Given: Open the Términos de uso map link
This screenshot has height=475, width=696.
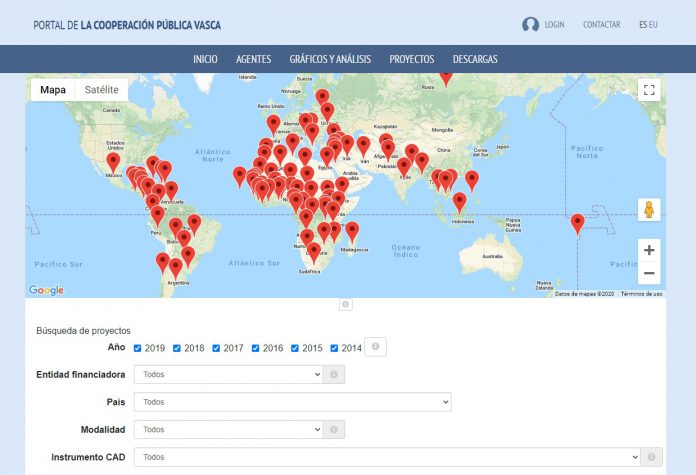Looking at the screenshot, I should (641, 294).
